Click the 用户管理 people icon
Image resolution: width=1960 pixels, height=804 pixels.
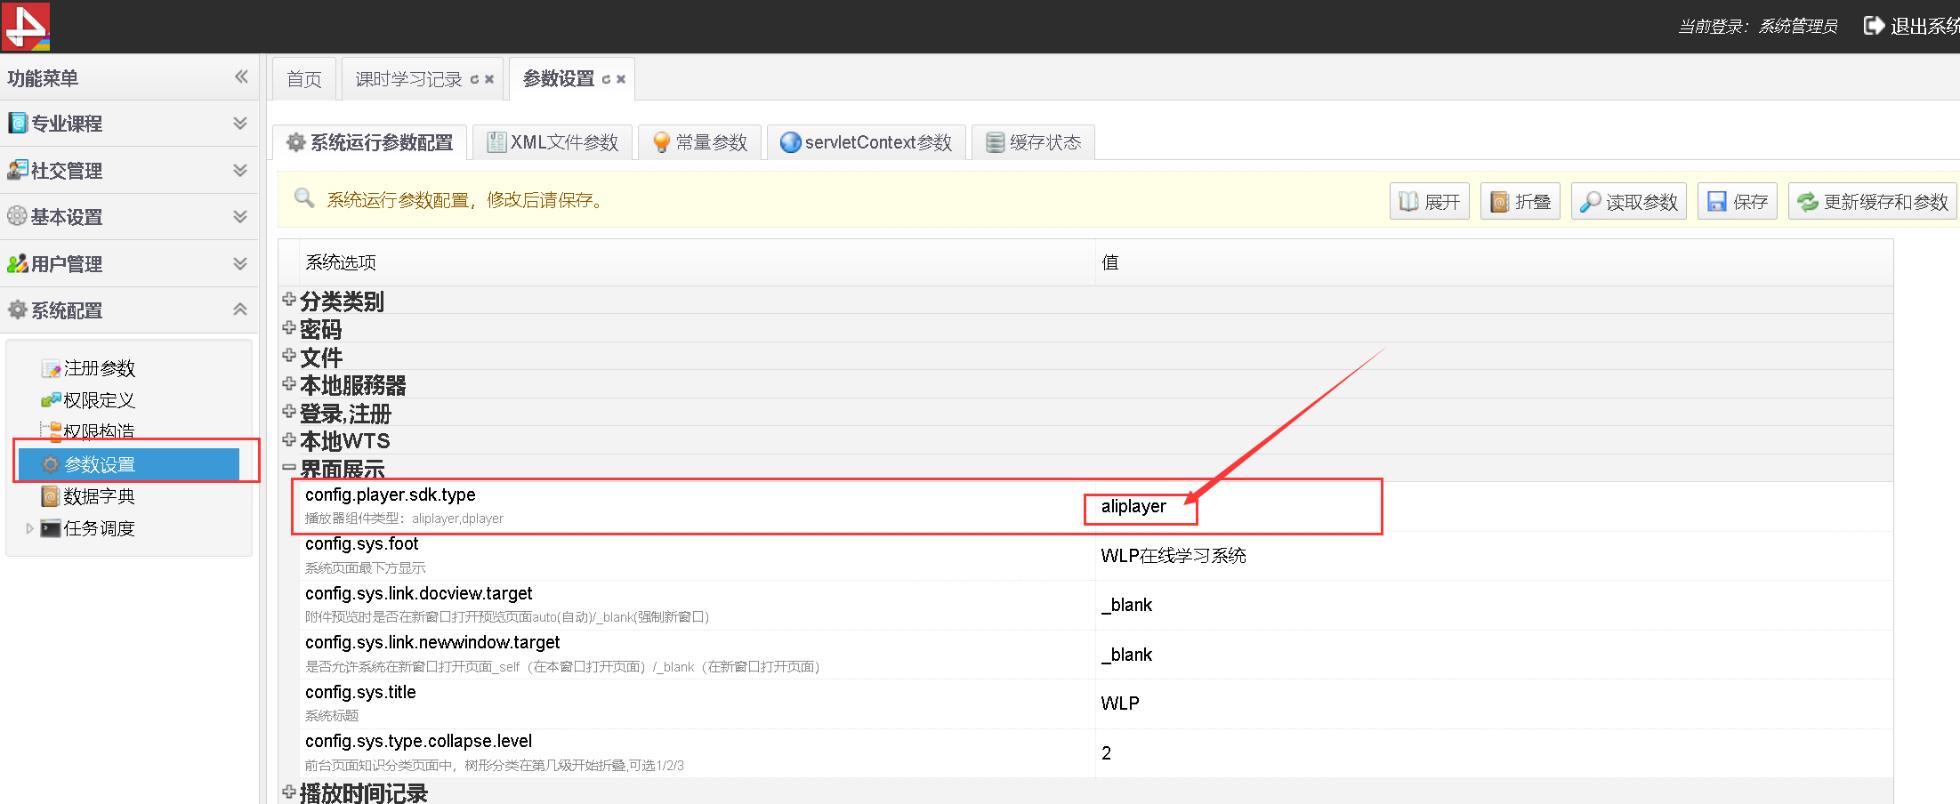pos(17,263)
